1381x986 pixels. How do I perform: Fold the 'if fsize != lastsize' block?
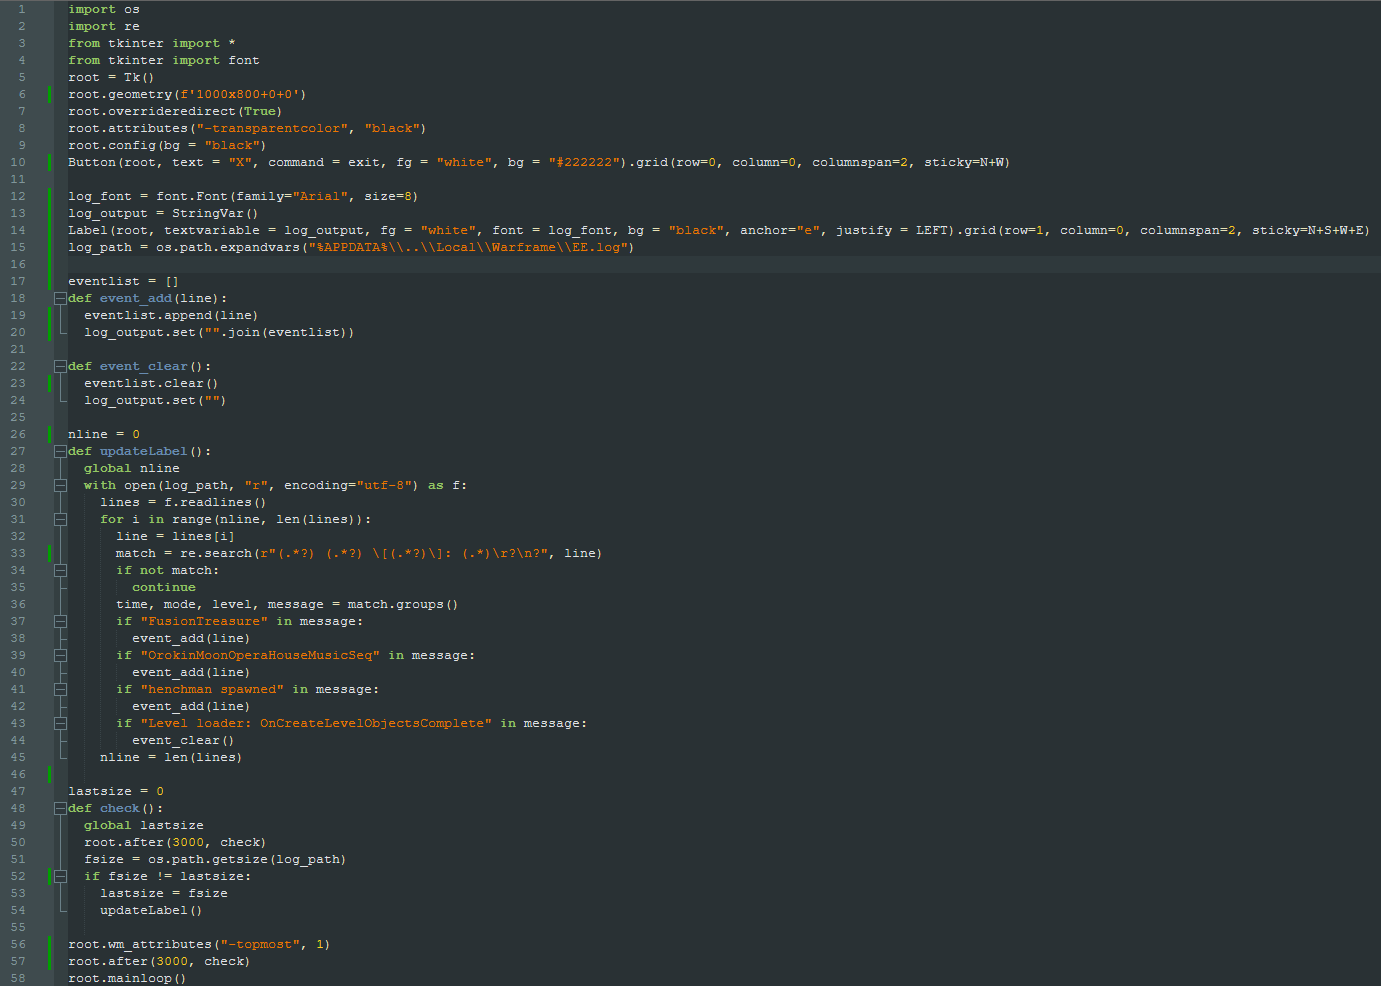[60, 876]
